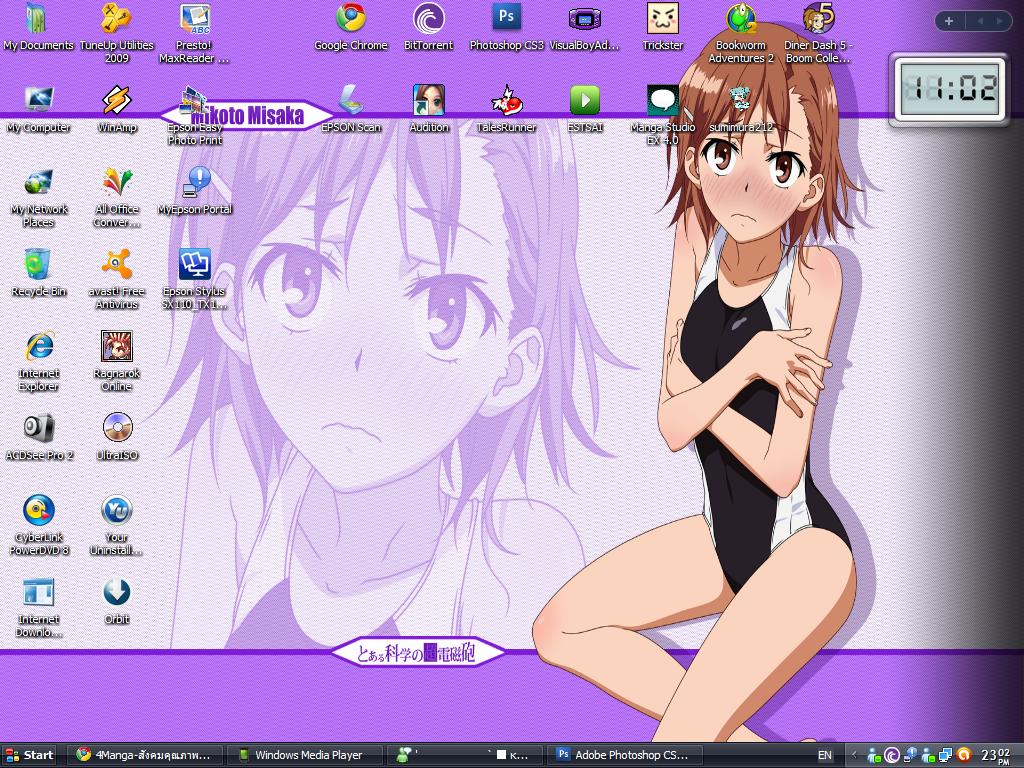The width and height of the screenshot is (1024, 768).
Task: Select All Office Converter desktop icon
Action: [x=117, y=197]
